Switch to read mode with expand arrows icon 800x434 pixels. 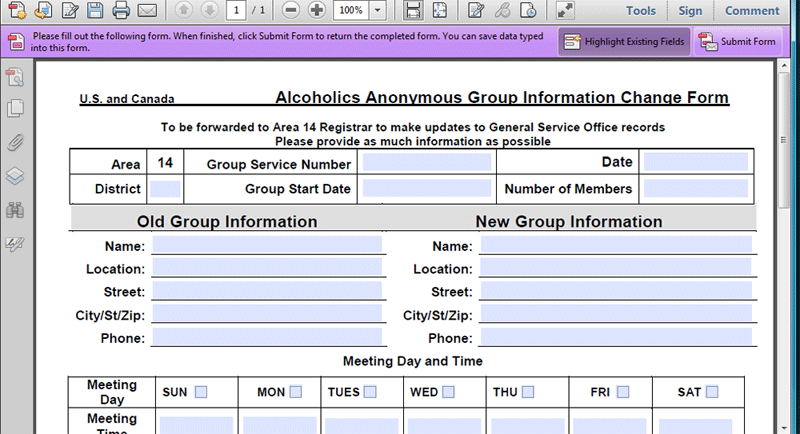click(x=565, y=10)
